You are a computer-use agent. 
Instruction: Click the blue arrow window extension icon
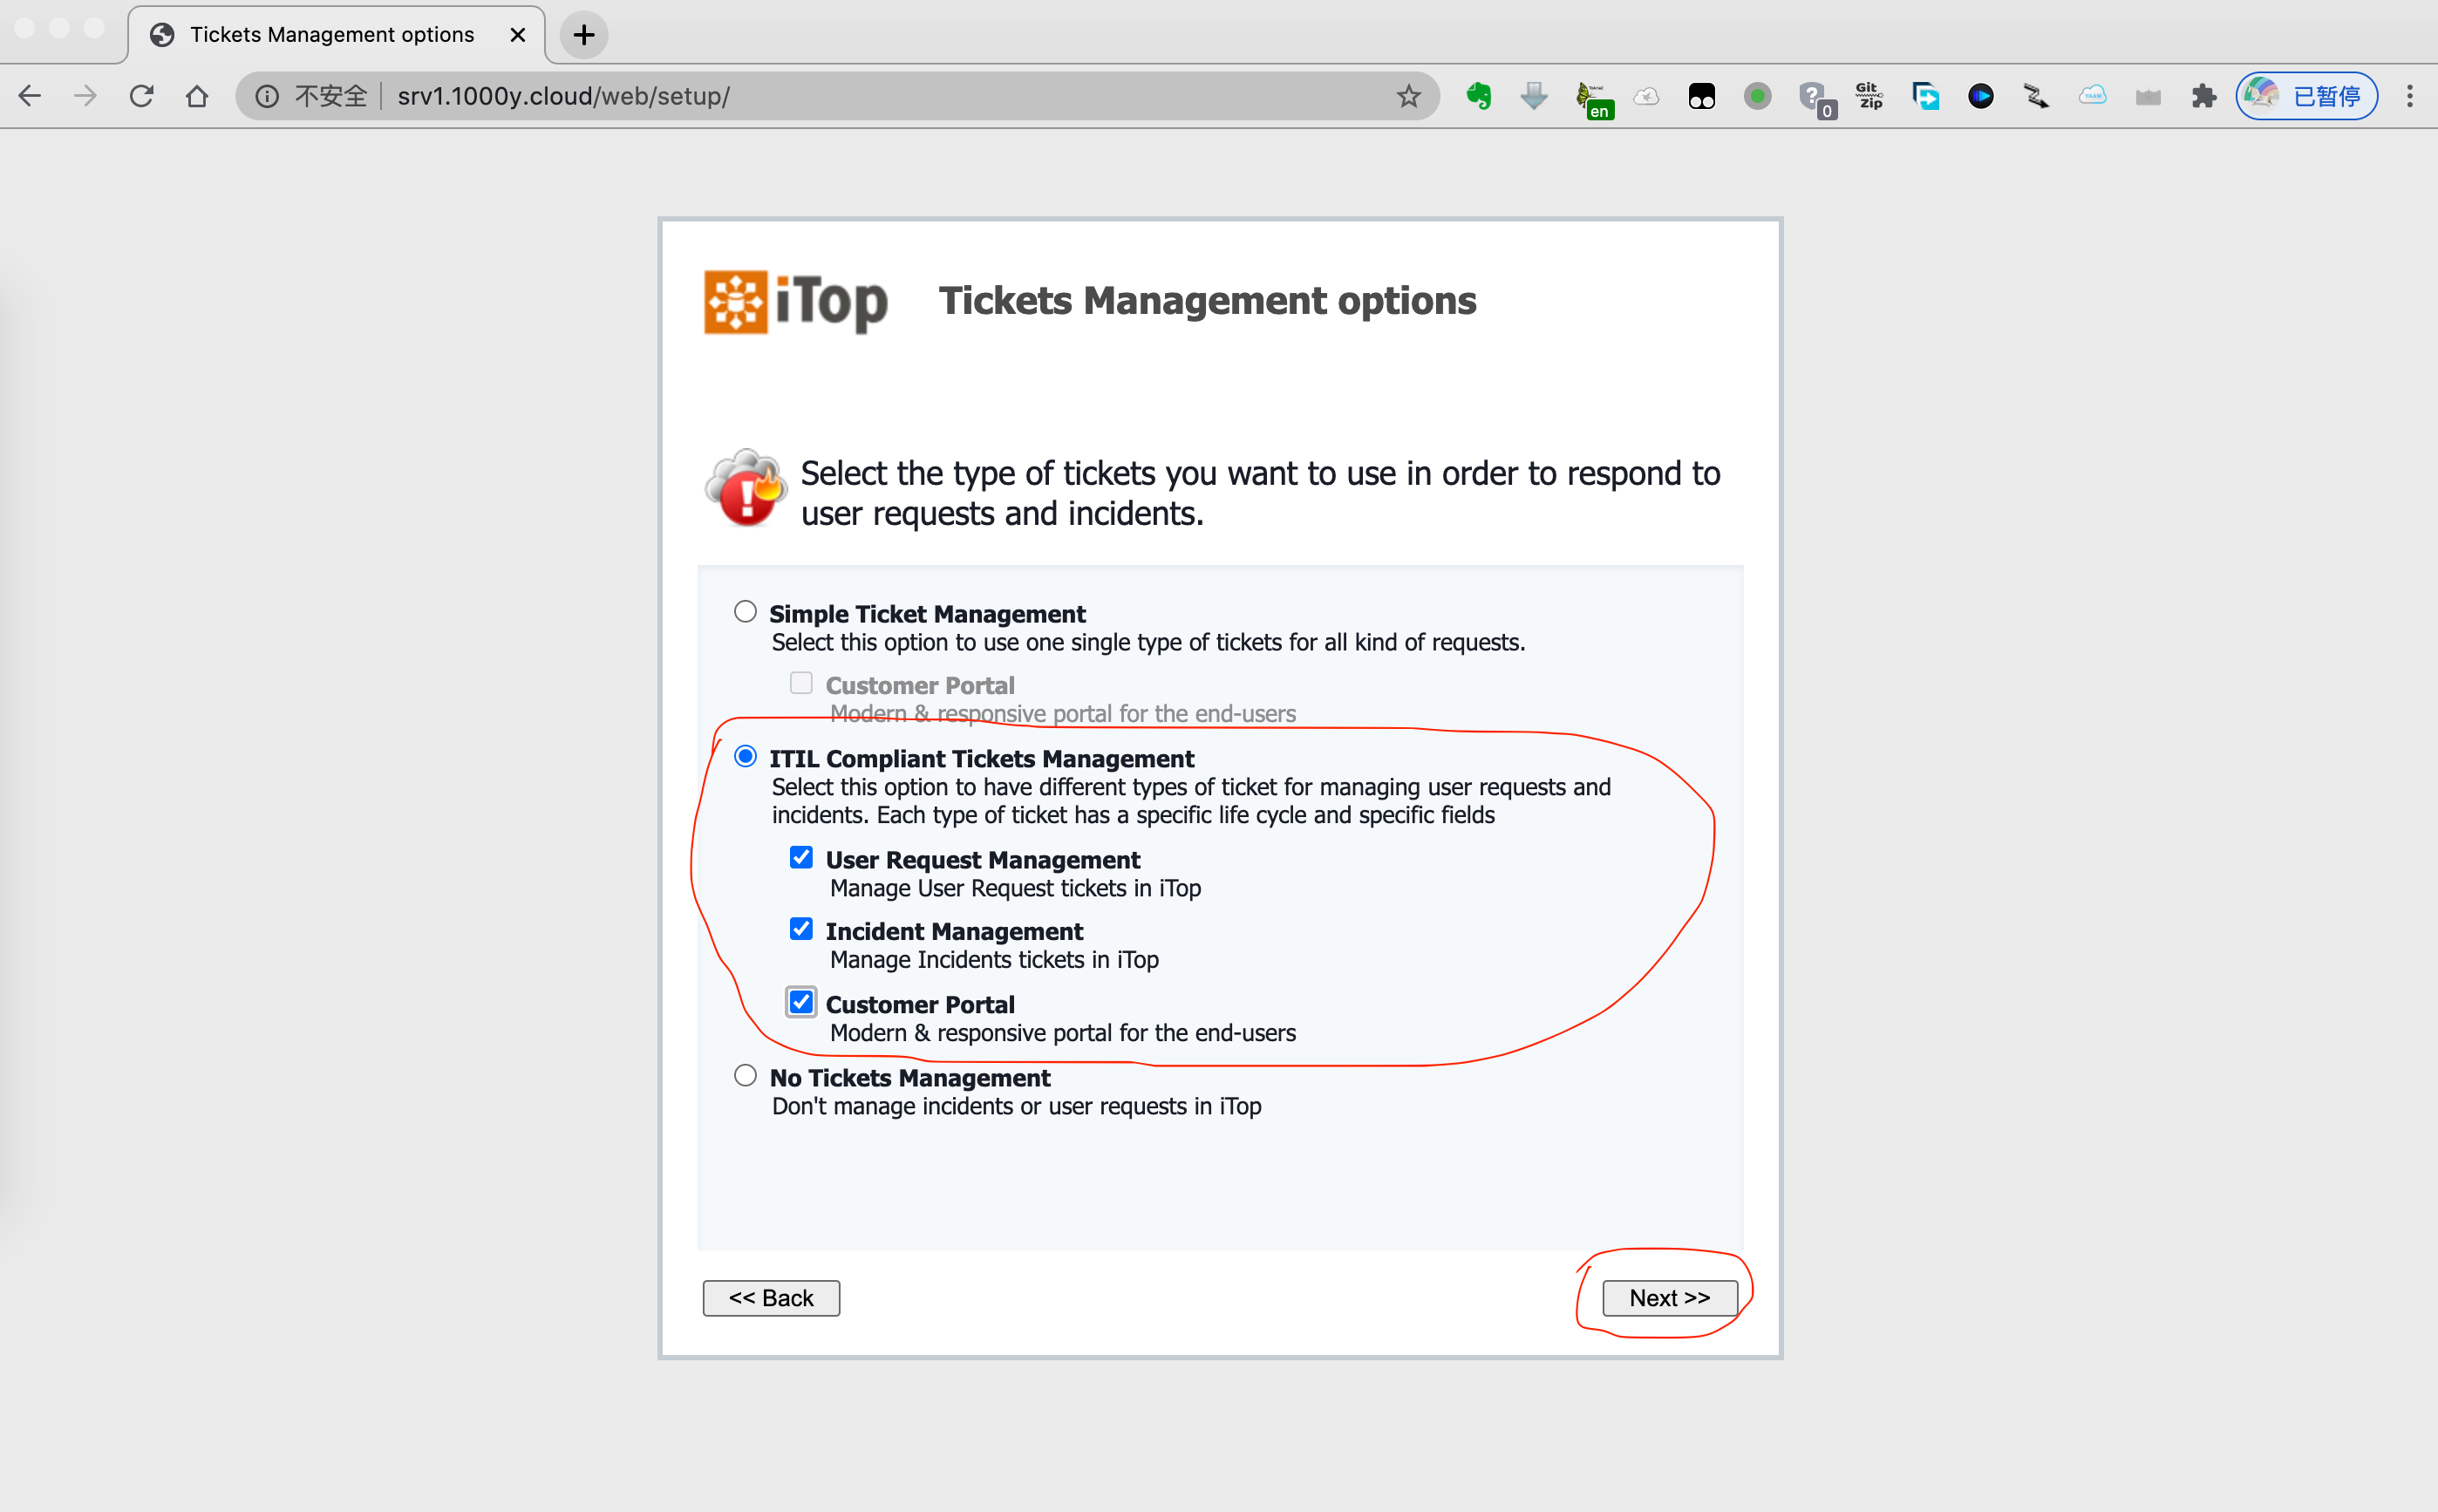pos(1925,96)
